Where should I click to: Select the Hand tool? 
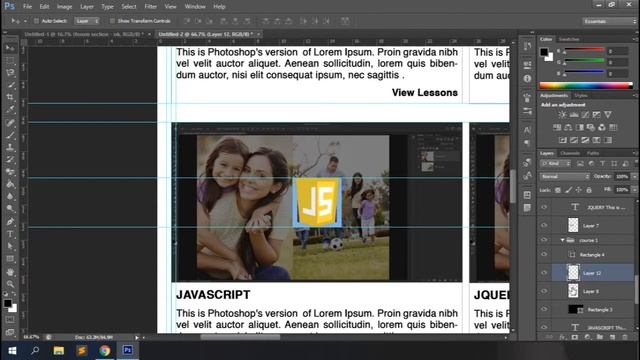coord(10,272)
